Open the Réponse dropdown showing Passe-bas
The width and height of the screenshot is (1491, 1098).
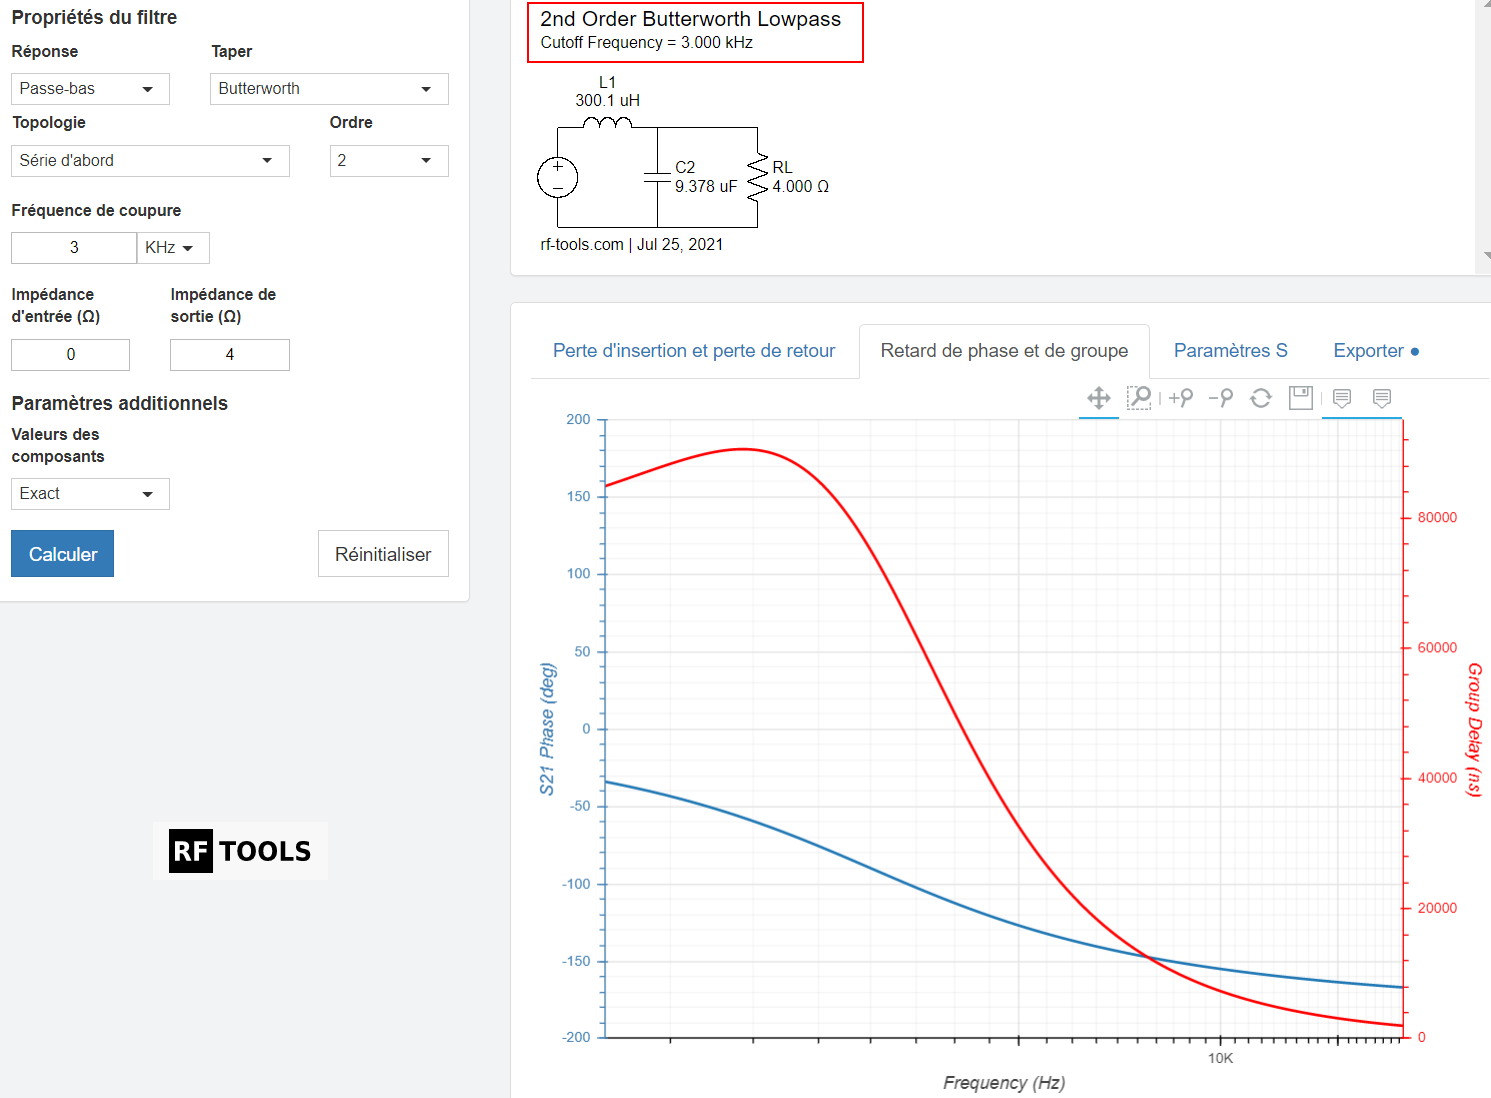coord(90,89)
